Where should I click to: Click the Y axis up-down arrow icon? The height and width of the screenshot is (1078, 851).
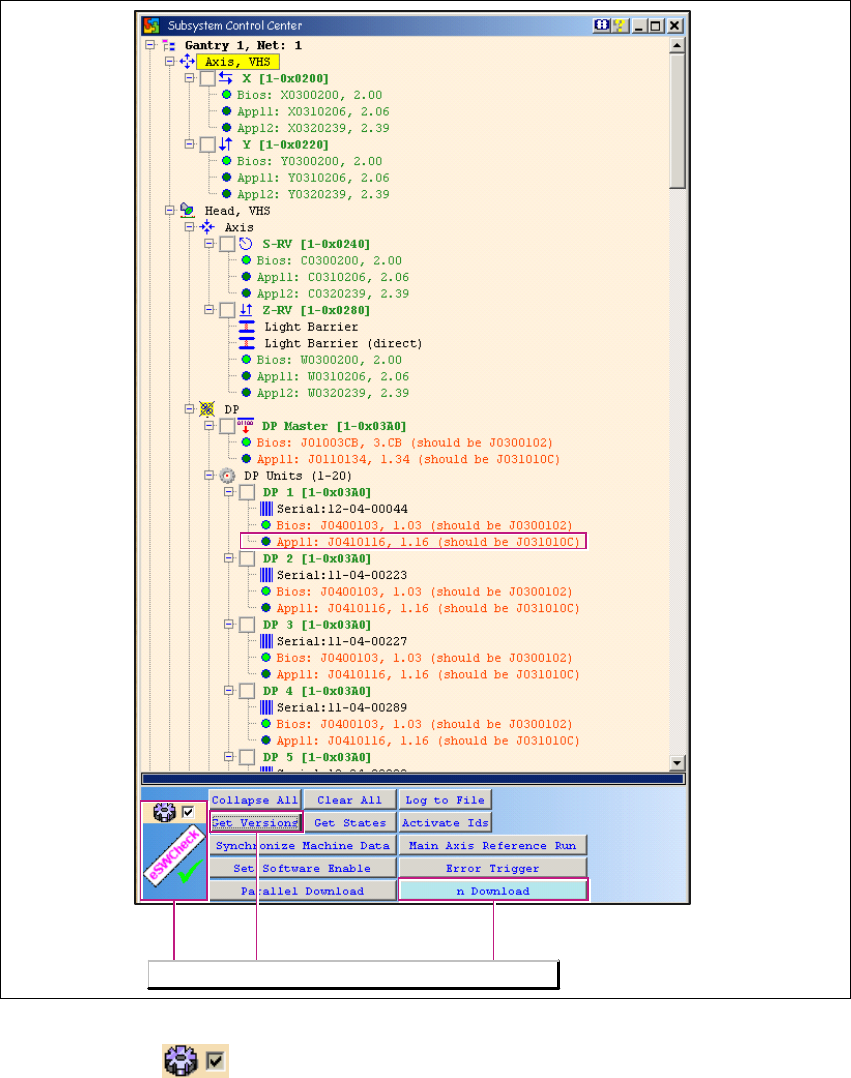pos(226,144)
